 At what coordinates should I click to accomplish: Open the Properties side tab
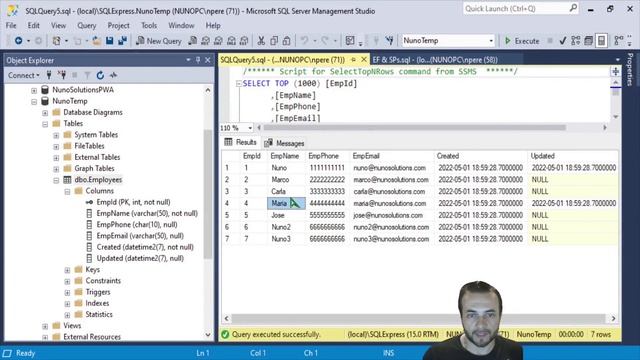(630, 69)
